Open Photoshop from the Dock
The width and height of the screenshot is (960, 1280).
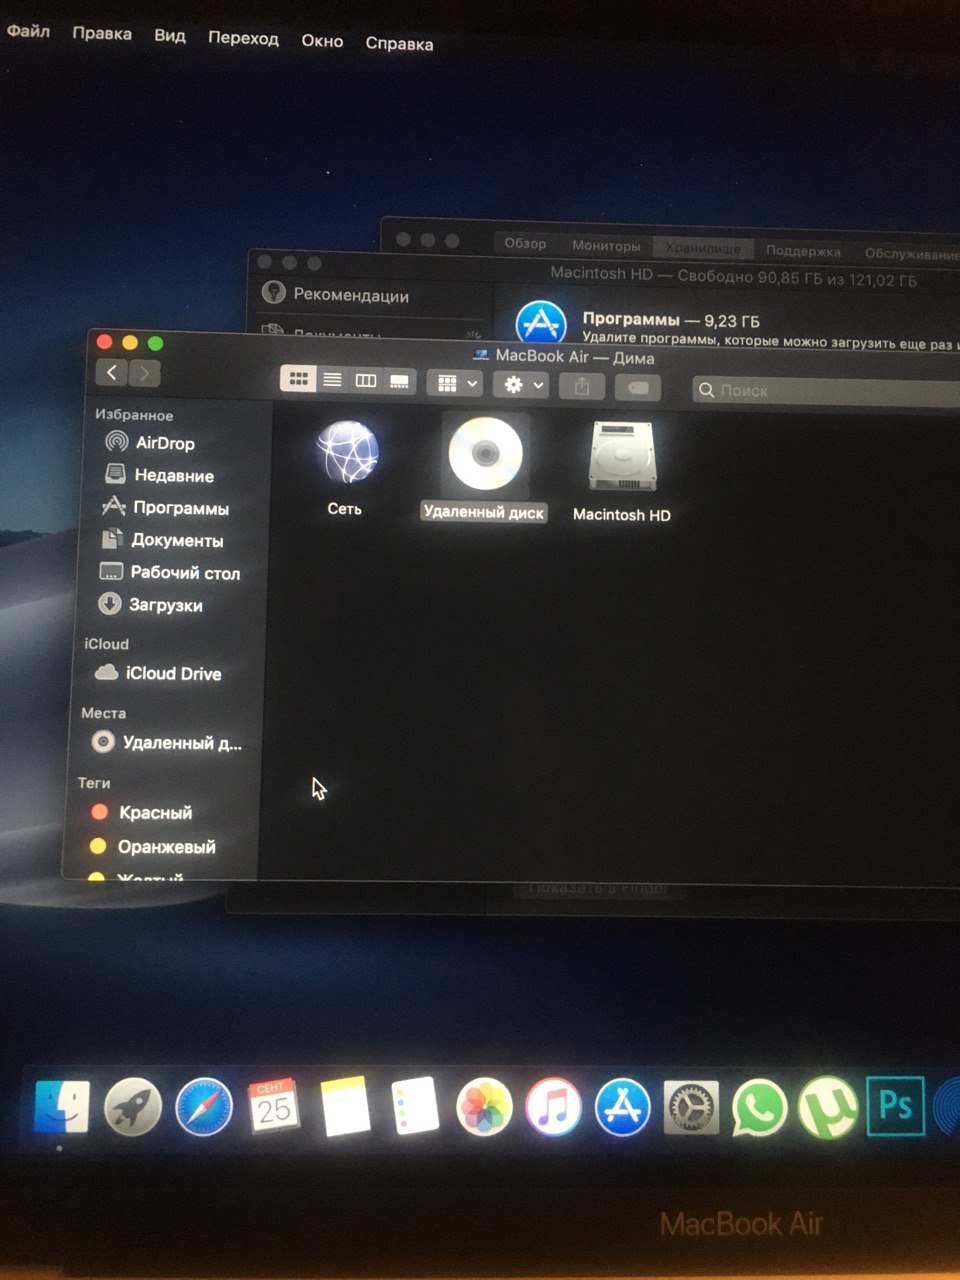click(895, 1105)
